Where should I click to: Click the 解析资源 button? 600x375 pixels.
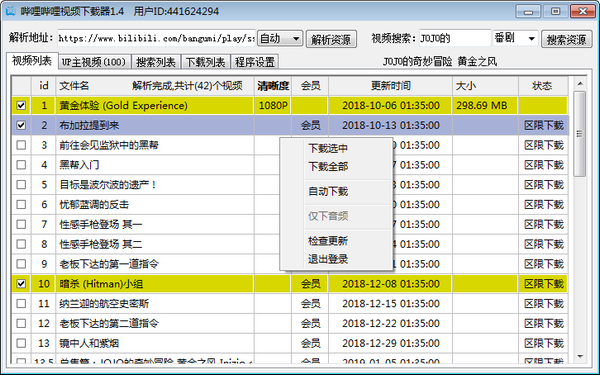331,39
